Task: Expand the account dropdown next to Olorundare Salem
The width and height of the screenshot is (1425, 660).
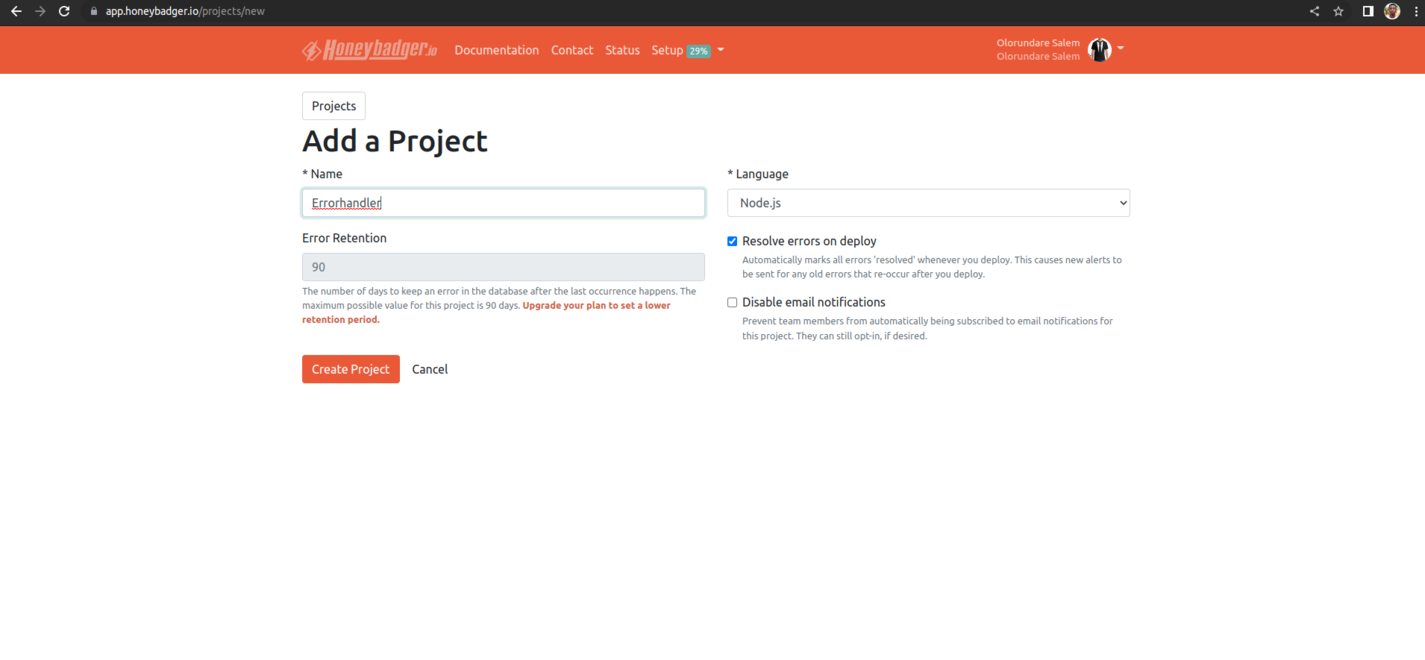Action: click(x=1120, y=49)
